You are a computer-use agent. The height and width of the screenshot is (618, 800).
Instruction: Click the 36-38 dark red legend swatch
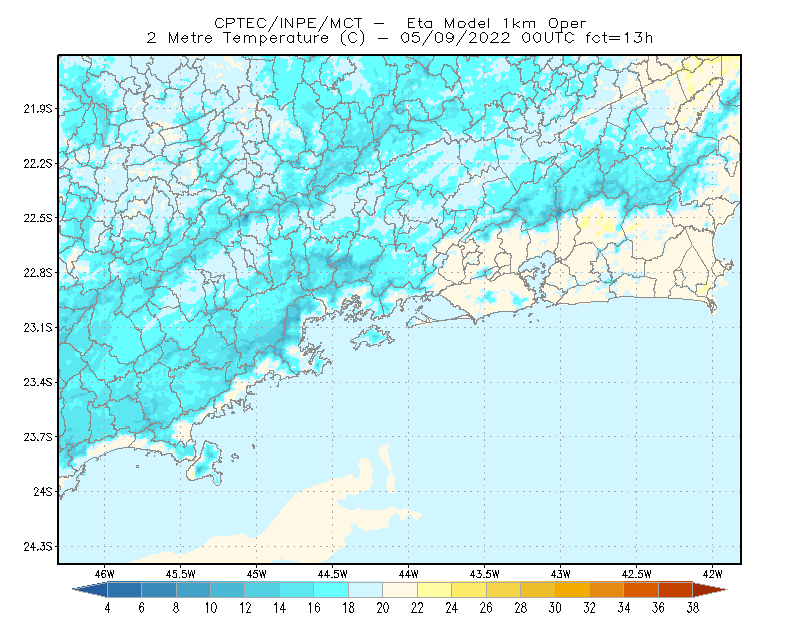point(676,589)
